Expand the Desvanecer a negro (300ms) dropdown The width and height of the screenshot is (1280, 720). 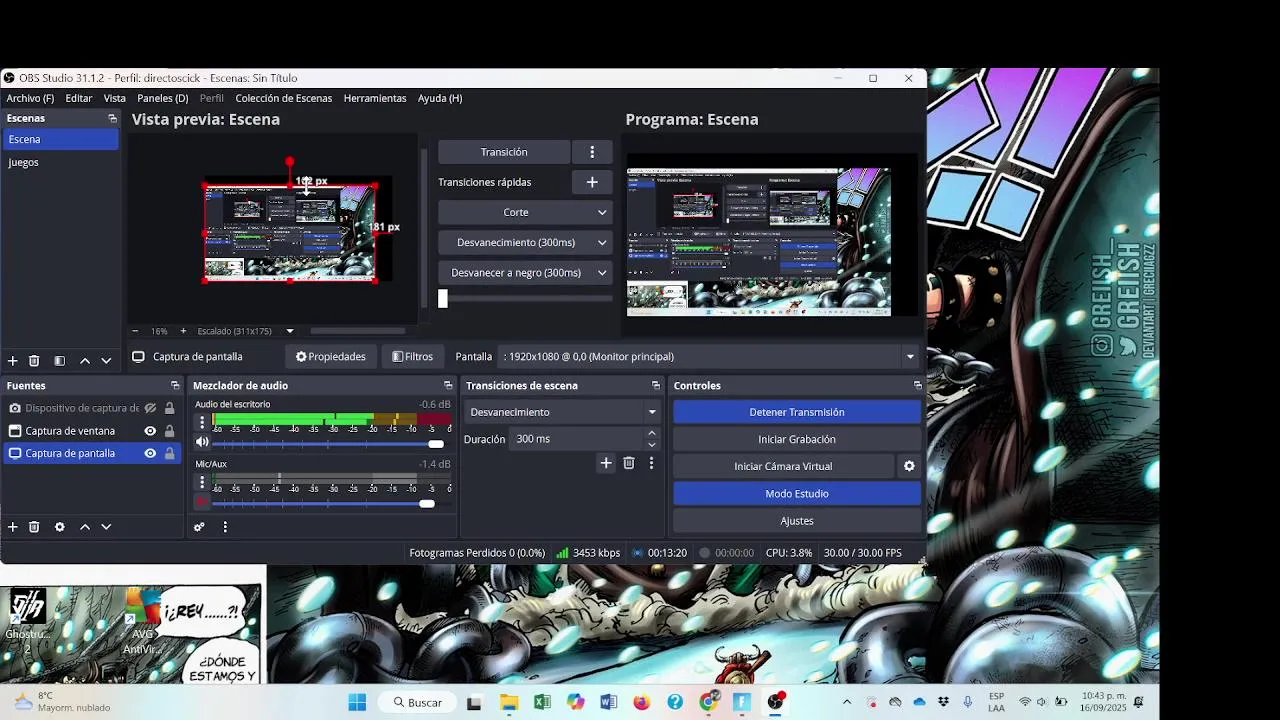click(x=602, y=272)
